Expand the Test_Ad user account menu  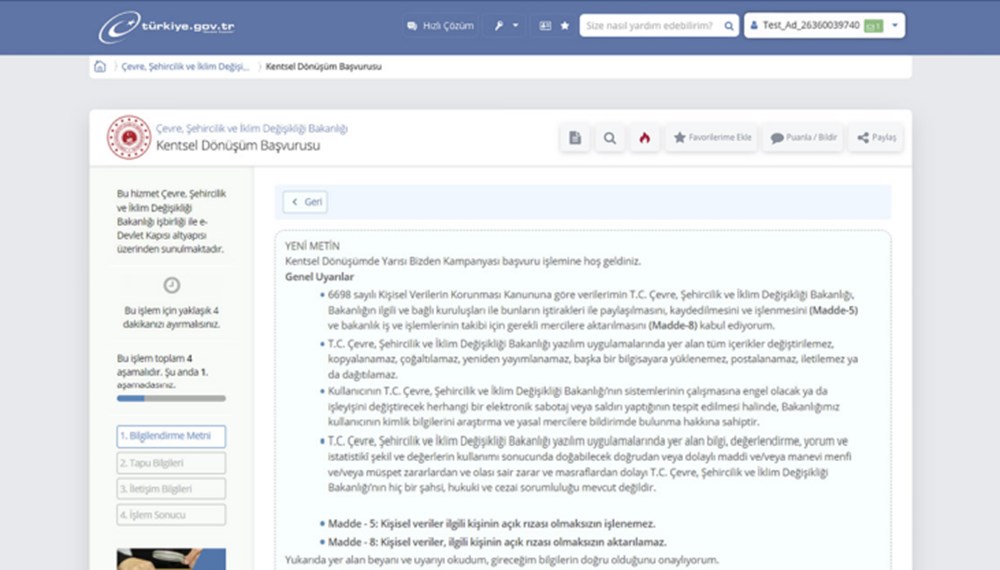click(x=824, y=26)
